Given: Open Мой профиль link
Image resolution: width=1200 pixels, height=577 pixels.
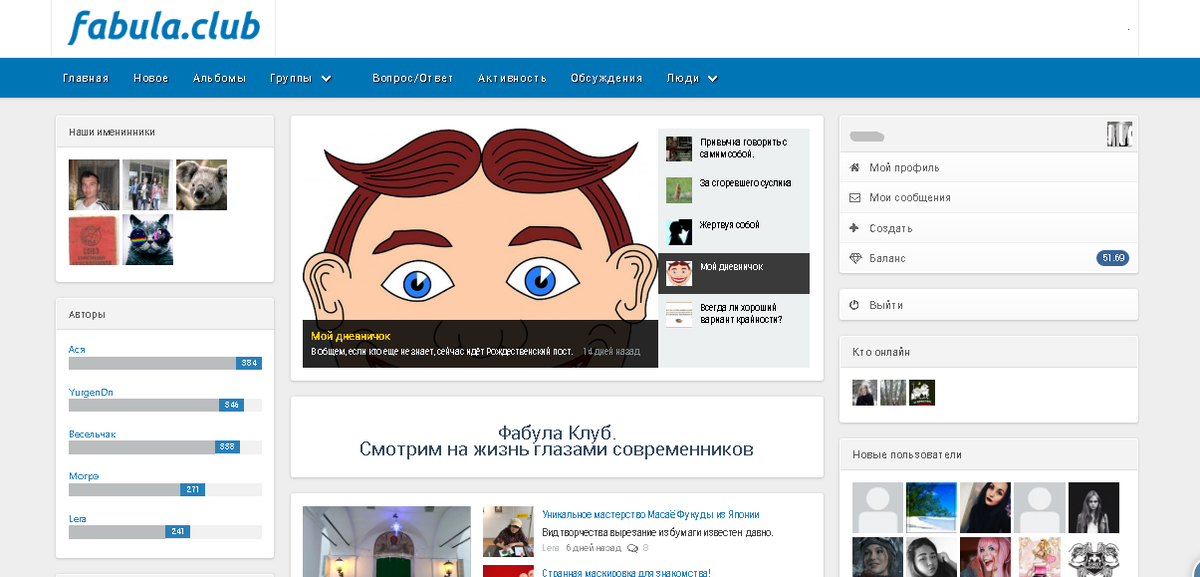Looking at the screenshot, I should tap(904, 168).
